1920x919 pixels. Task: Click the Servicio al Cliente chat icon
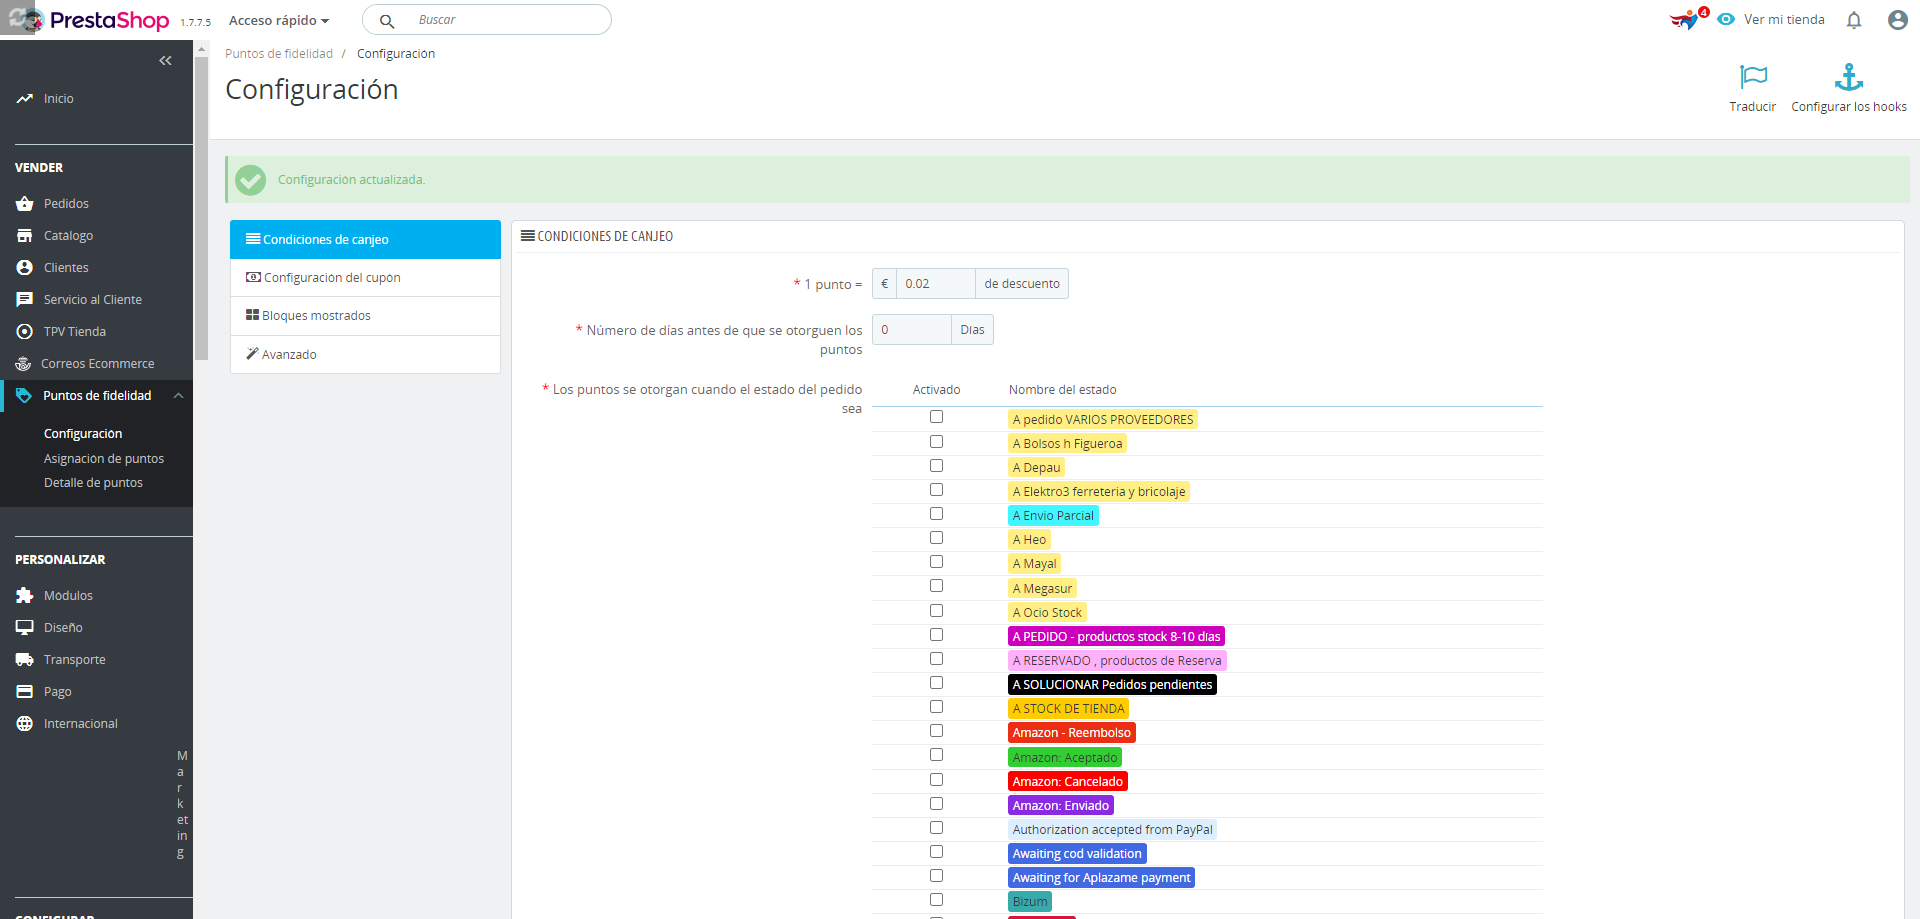[25, 300]
